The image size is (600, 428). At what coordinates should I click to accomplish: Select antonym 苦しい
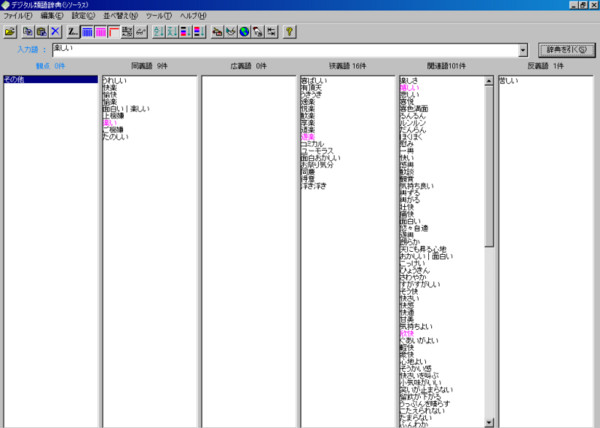point(509,81)
